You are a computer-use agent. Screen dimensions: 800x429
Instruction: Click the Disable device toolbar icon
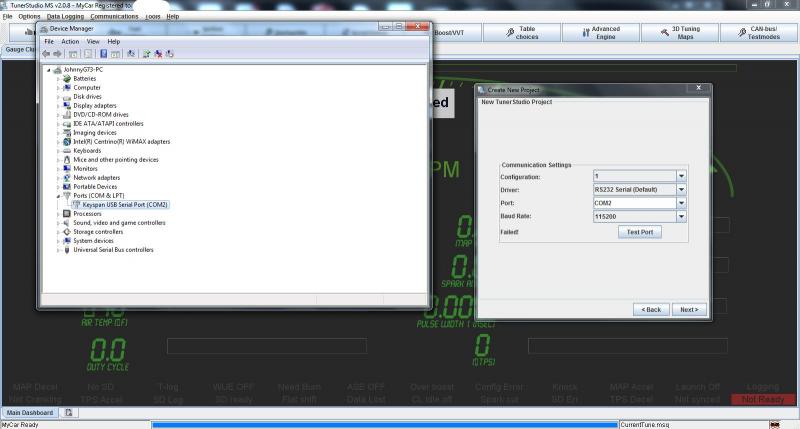pos(170,54)
